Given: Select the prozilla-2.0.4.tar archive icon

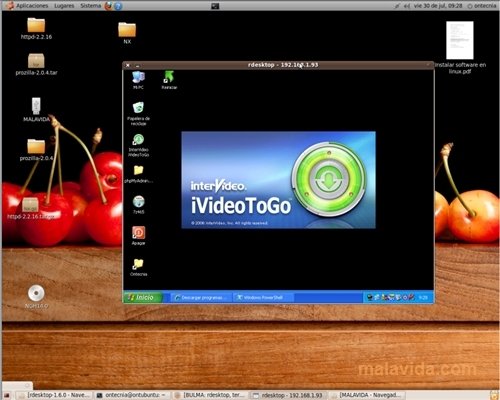Looking at the screenshot, I should [36, 64].
